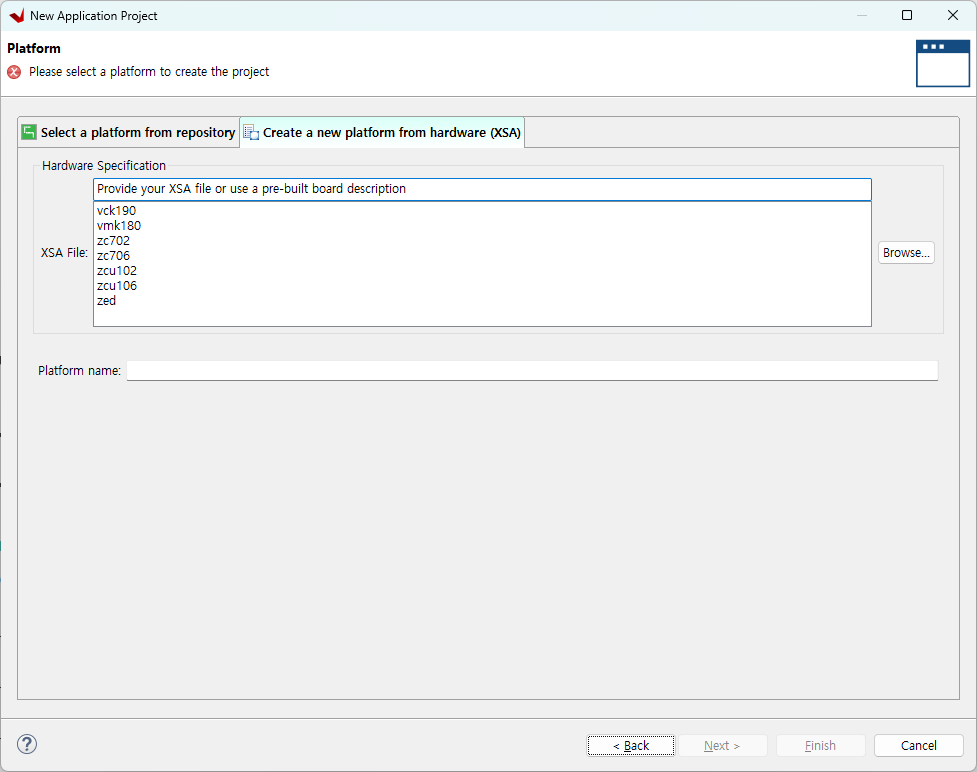Click Browse... to locate an XSA file
This screenshot has height=772, width=977.
(x=906, y=253)
